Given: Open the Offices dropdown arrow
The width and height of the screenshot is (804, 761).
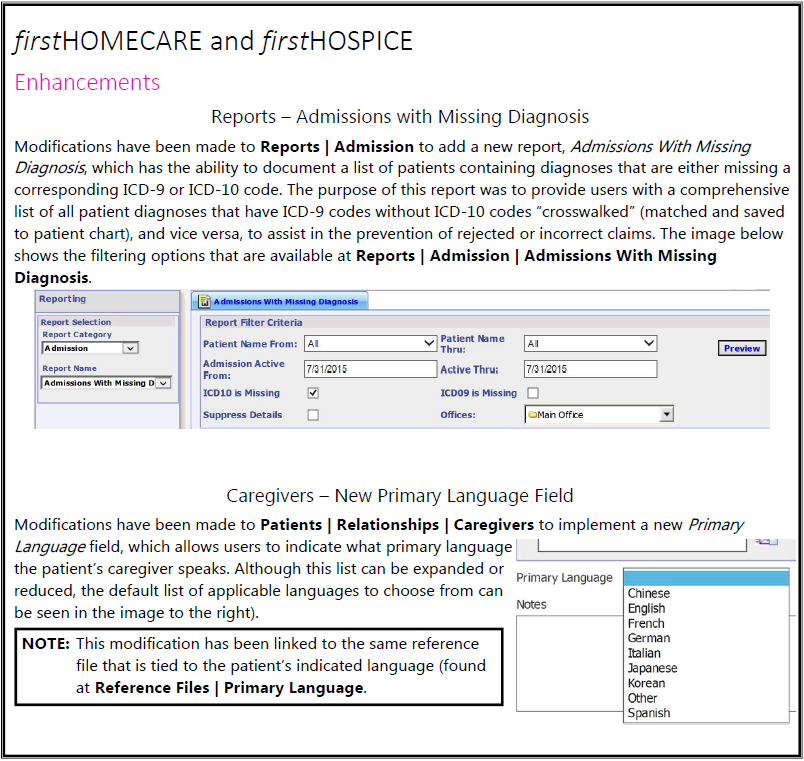Looking at the screenshot, I should [x=666, y=415].
